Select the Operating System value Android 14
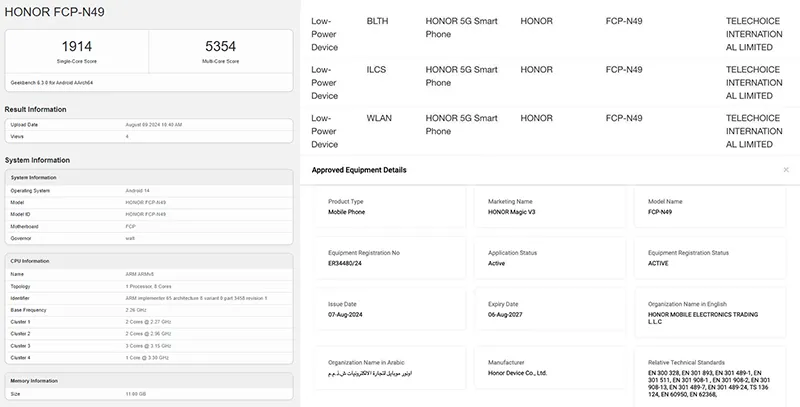800x407 pixels. pyautogui.click(x=137, y=191)
